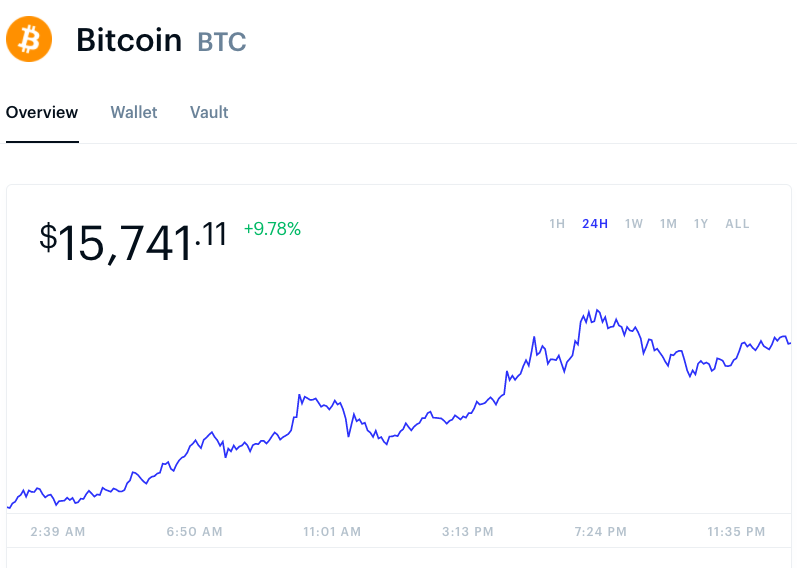The width and height of the screenshot is (797, 568).
Task: Select the Overview tab
Action: 42,112
